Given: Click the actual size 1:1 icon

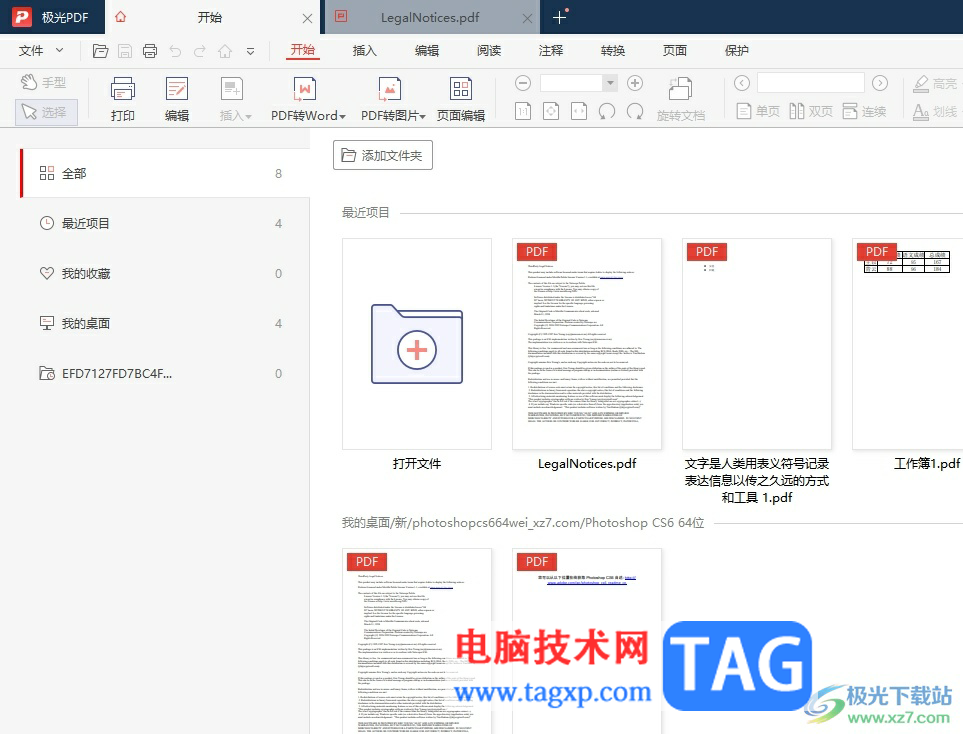Looking at the screenshot, I should [x=523, y=111].
